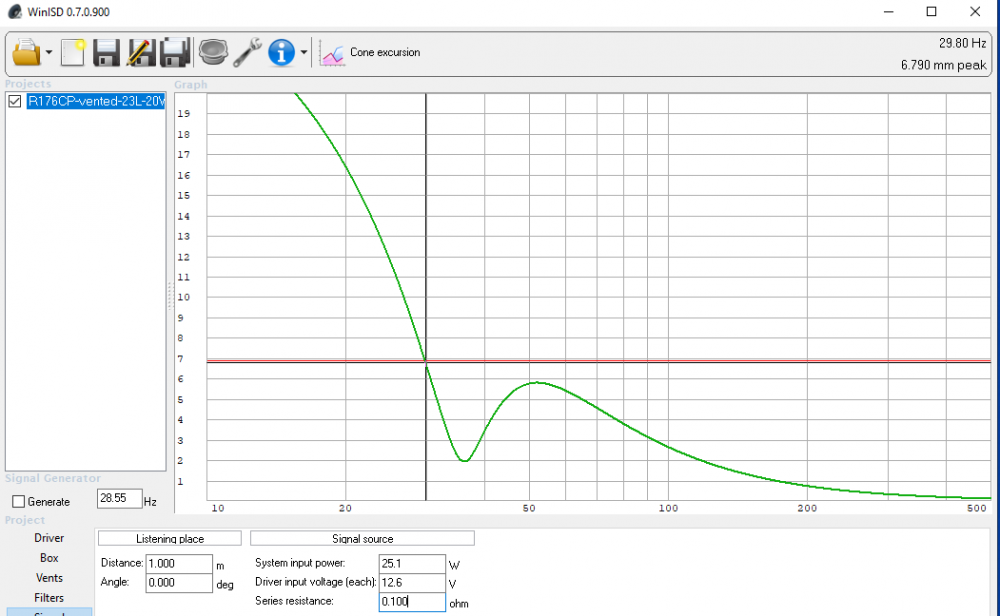1000x616 pixels.
Task: Open the driver database speaker icon
Action: click(x=212, y=52)
